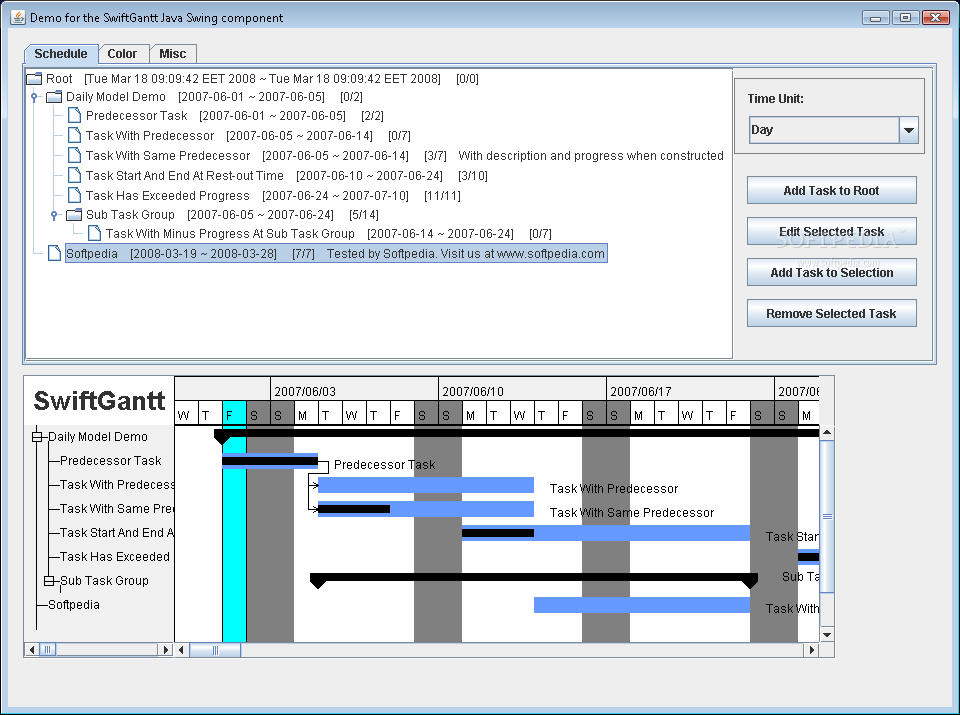Open the Time Unit dropdown arrow
The width and height of the screenshot is (960, 715).
(x=909, y=130)
